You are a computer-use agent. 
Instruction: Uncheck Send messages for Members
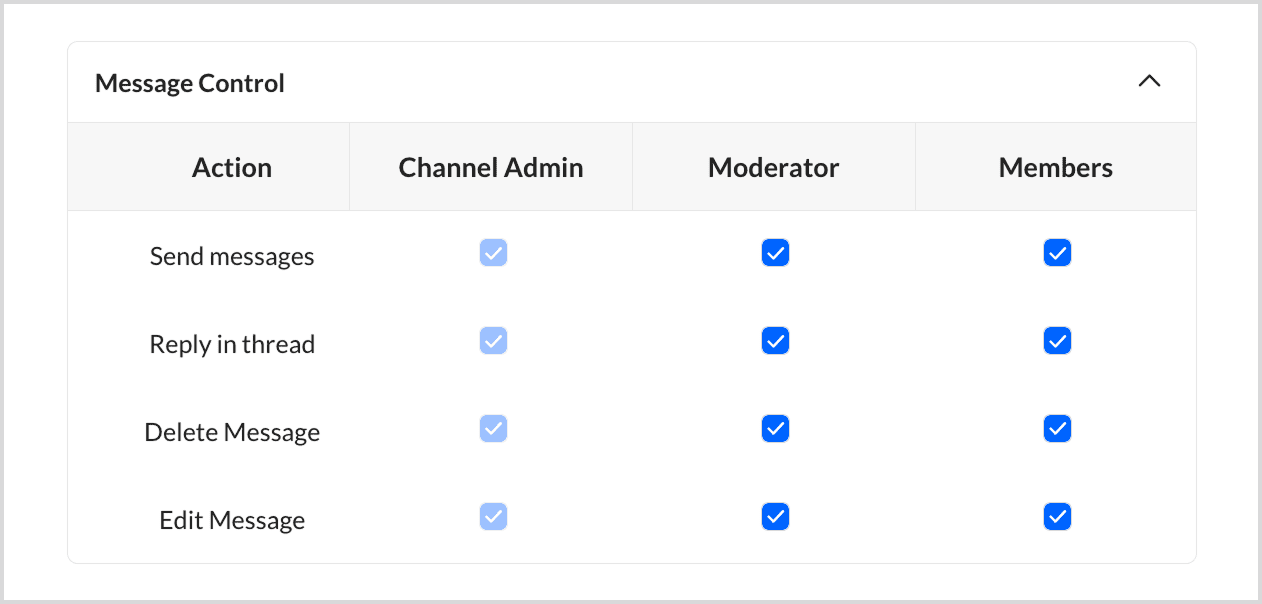1057,253
